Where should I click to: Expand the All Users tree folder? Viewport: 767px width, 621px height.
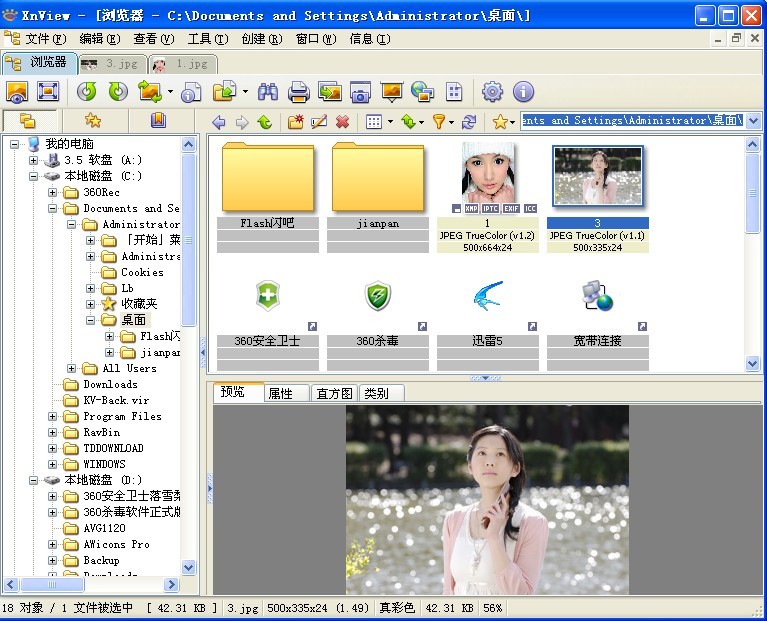tap(73, 368)
